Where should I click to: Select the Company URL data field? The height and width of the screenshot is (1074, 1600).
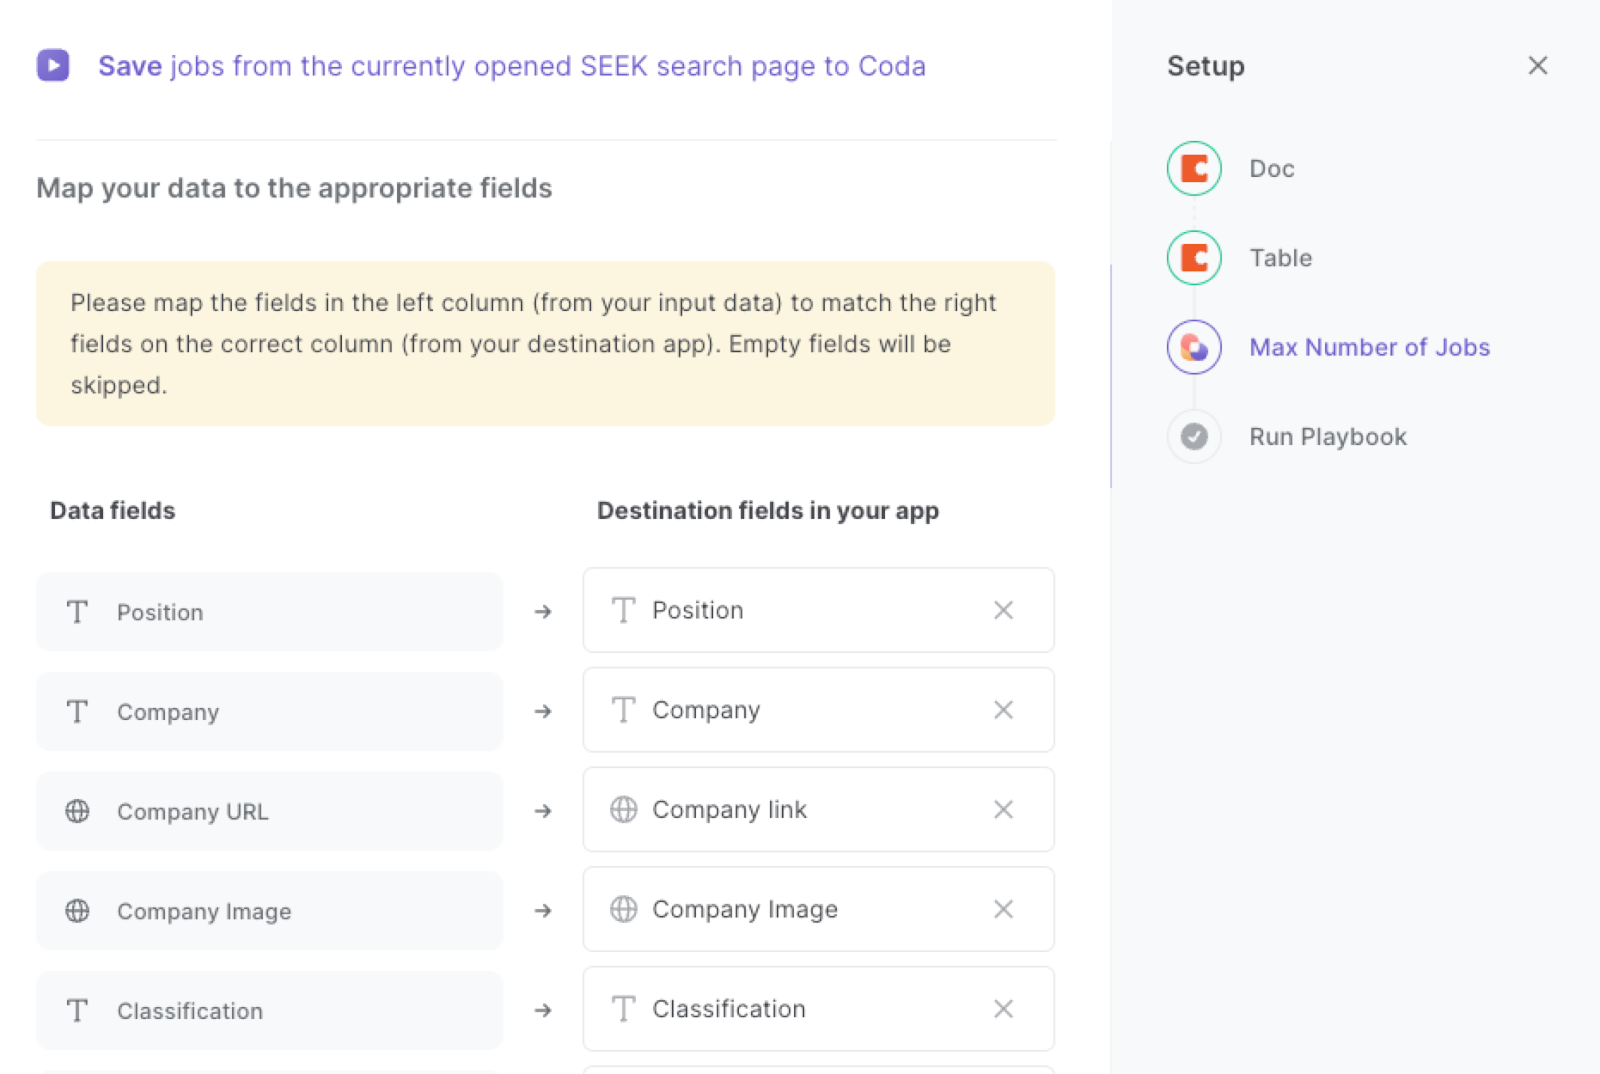coord(270,811)
